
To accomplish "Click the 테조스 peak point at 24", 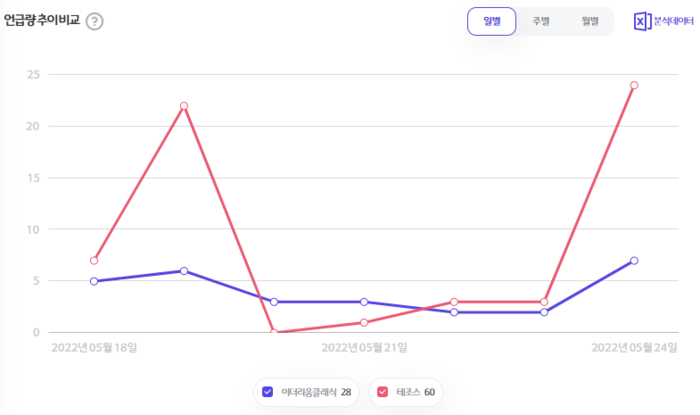I will click(634, 85).
